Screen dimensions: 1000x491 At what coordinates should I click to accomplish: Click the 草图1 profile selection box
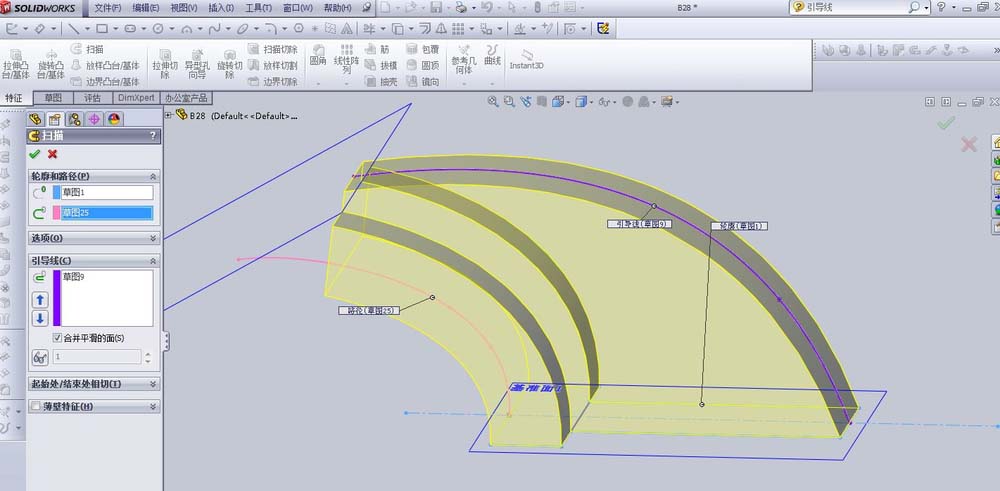point(107,193)
